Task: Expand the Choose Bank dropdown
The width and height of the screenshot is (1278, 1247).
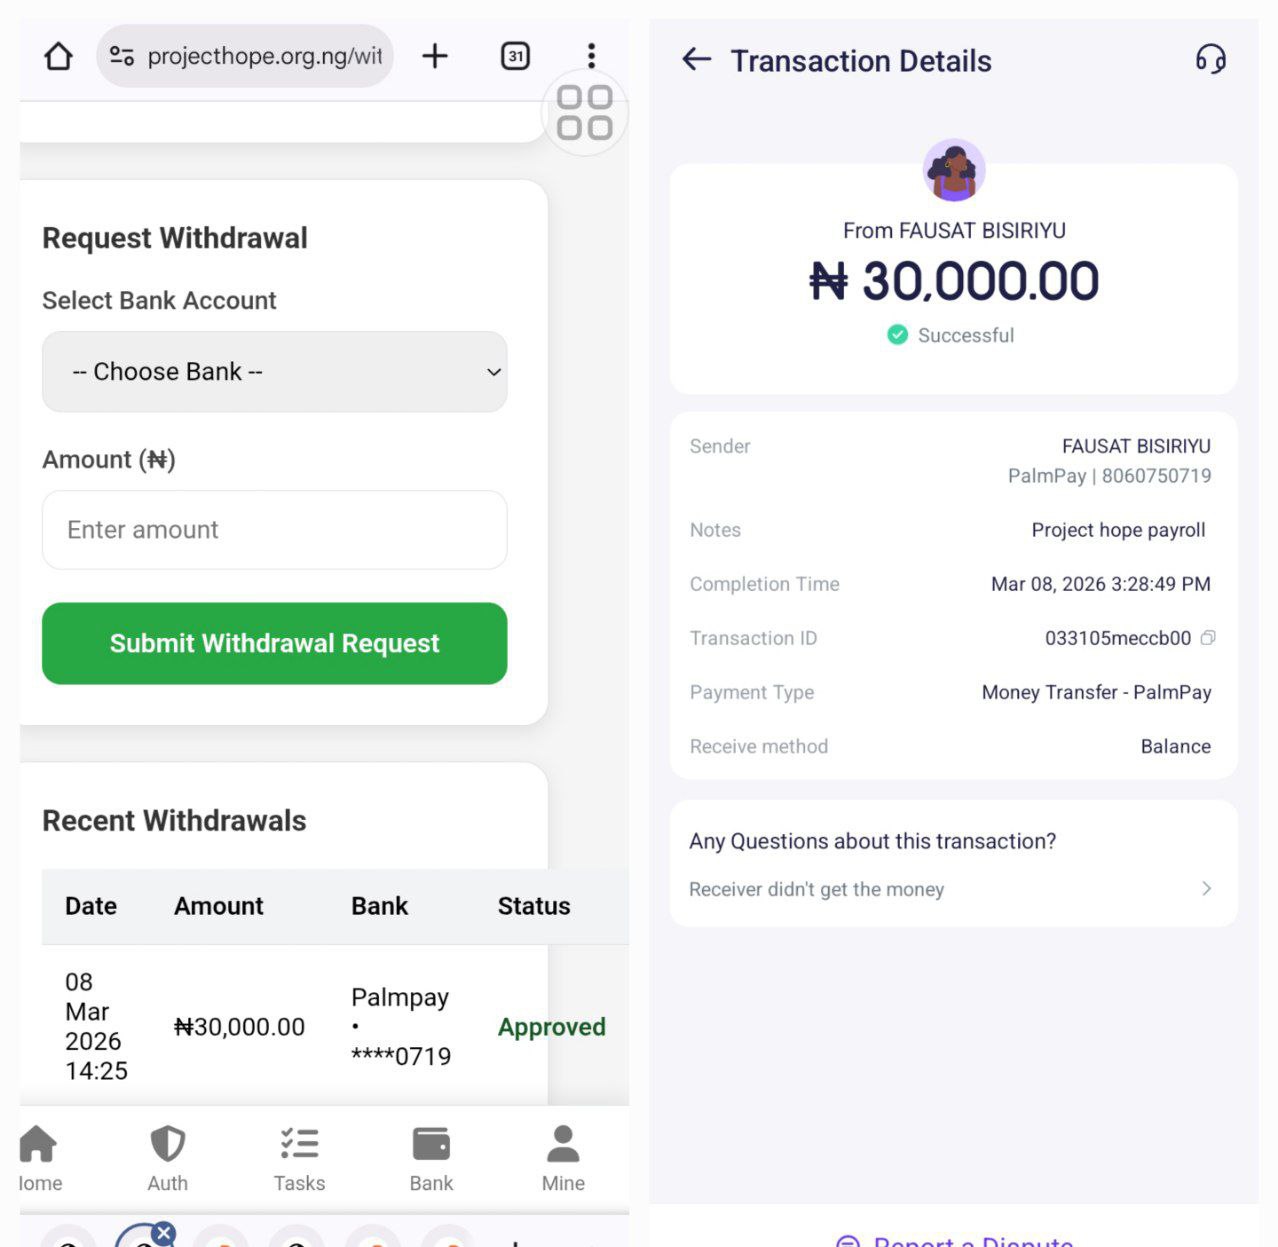Action: pos(274,372)
